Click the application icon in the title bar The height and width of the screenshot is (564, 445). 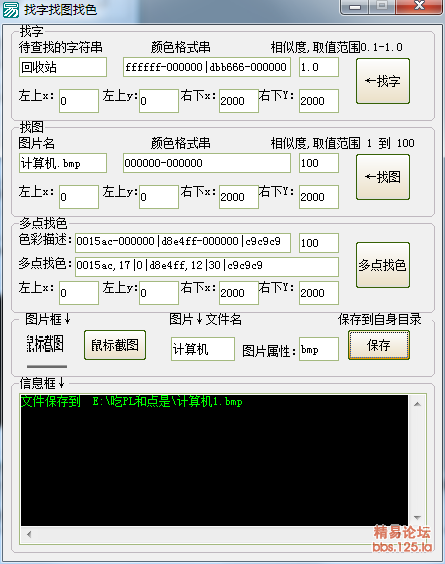click(11, 10)
